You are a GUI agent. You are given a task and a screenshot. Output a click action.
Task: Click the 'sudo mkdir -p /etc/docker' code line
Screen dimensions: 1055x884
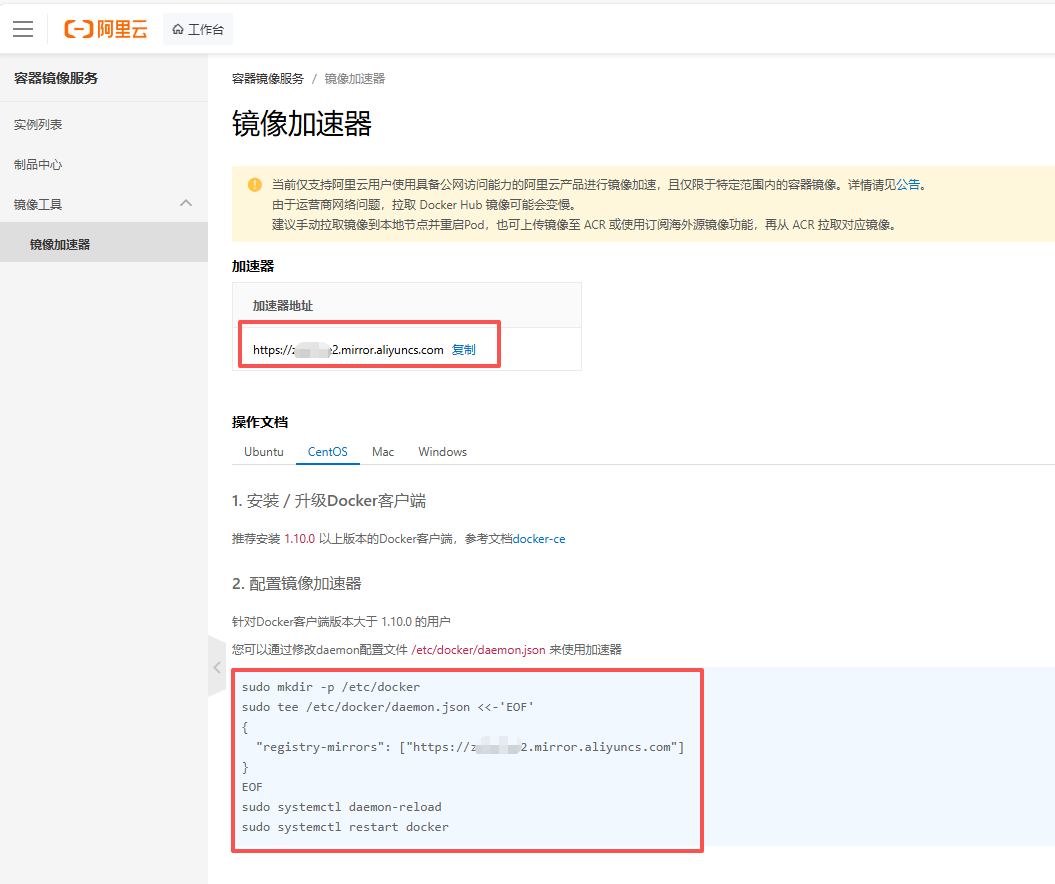330,687
